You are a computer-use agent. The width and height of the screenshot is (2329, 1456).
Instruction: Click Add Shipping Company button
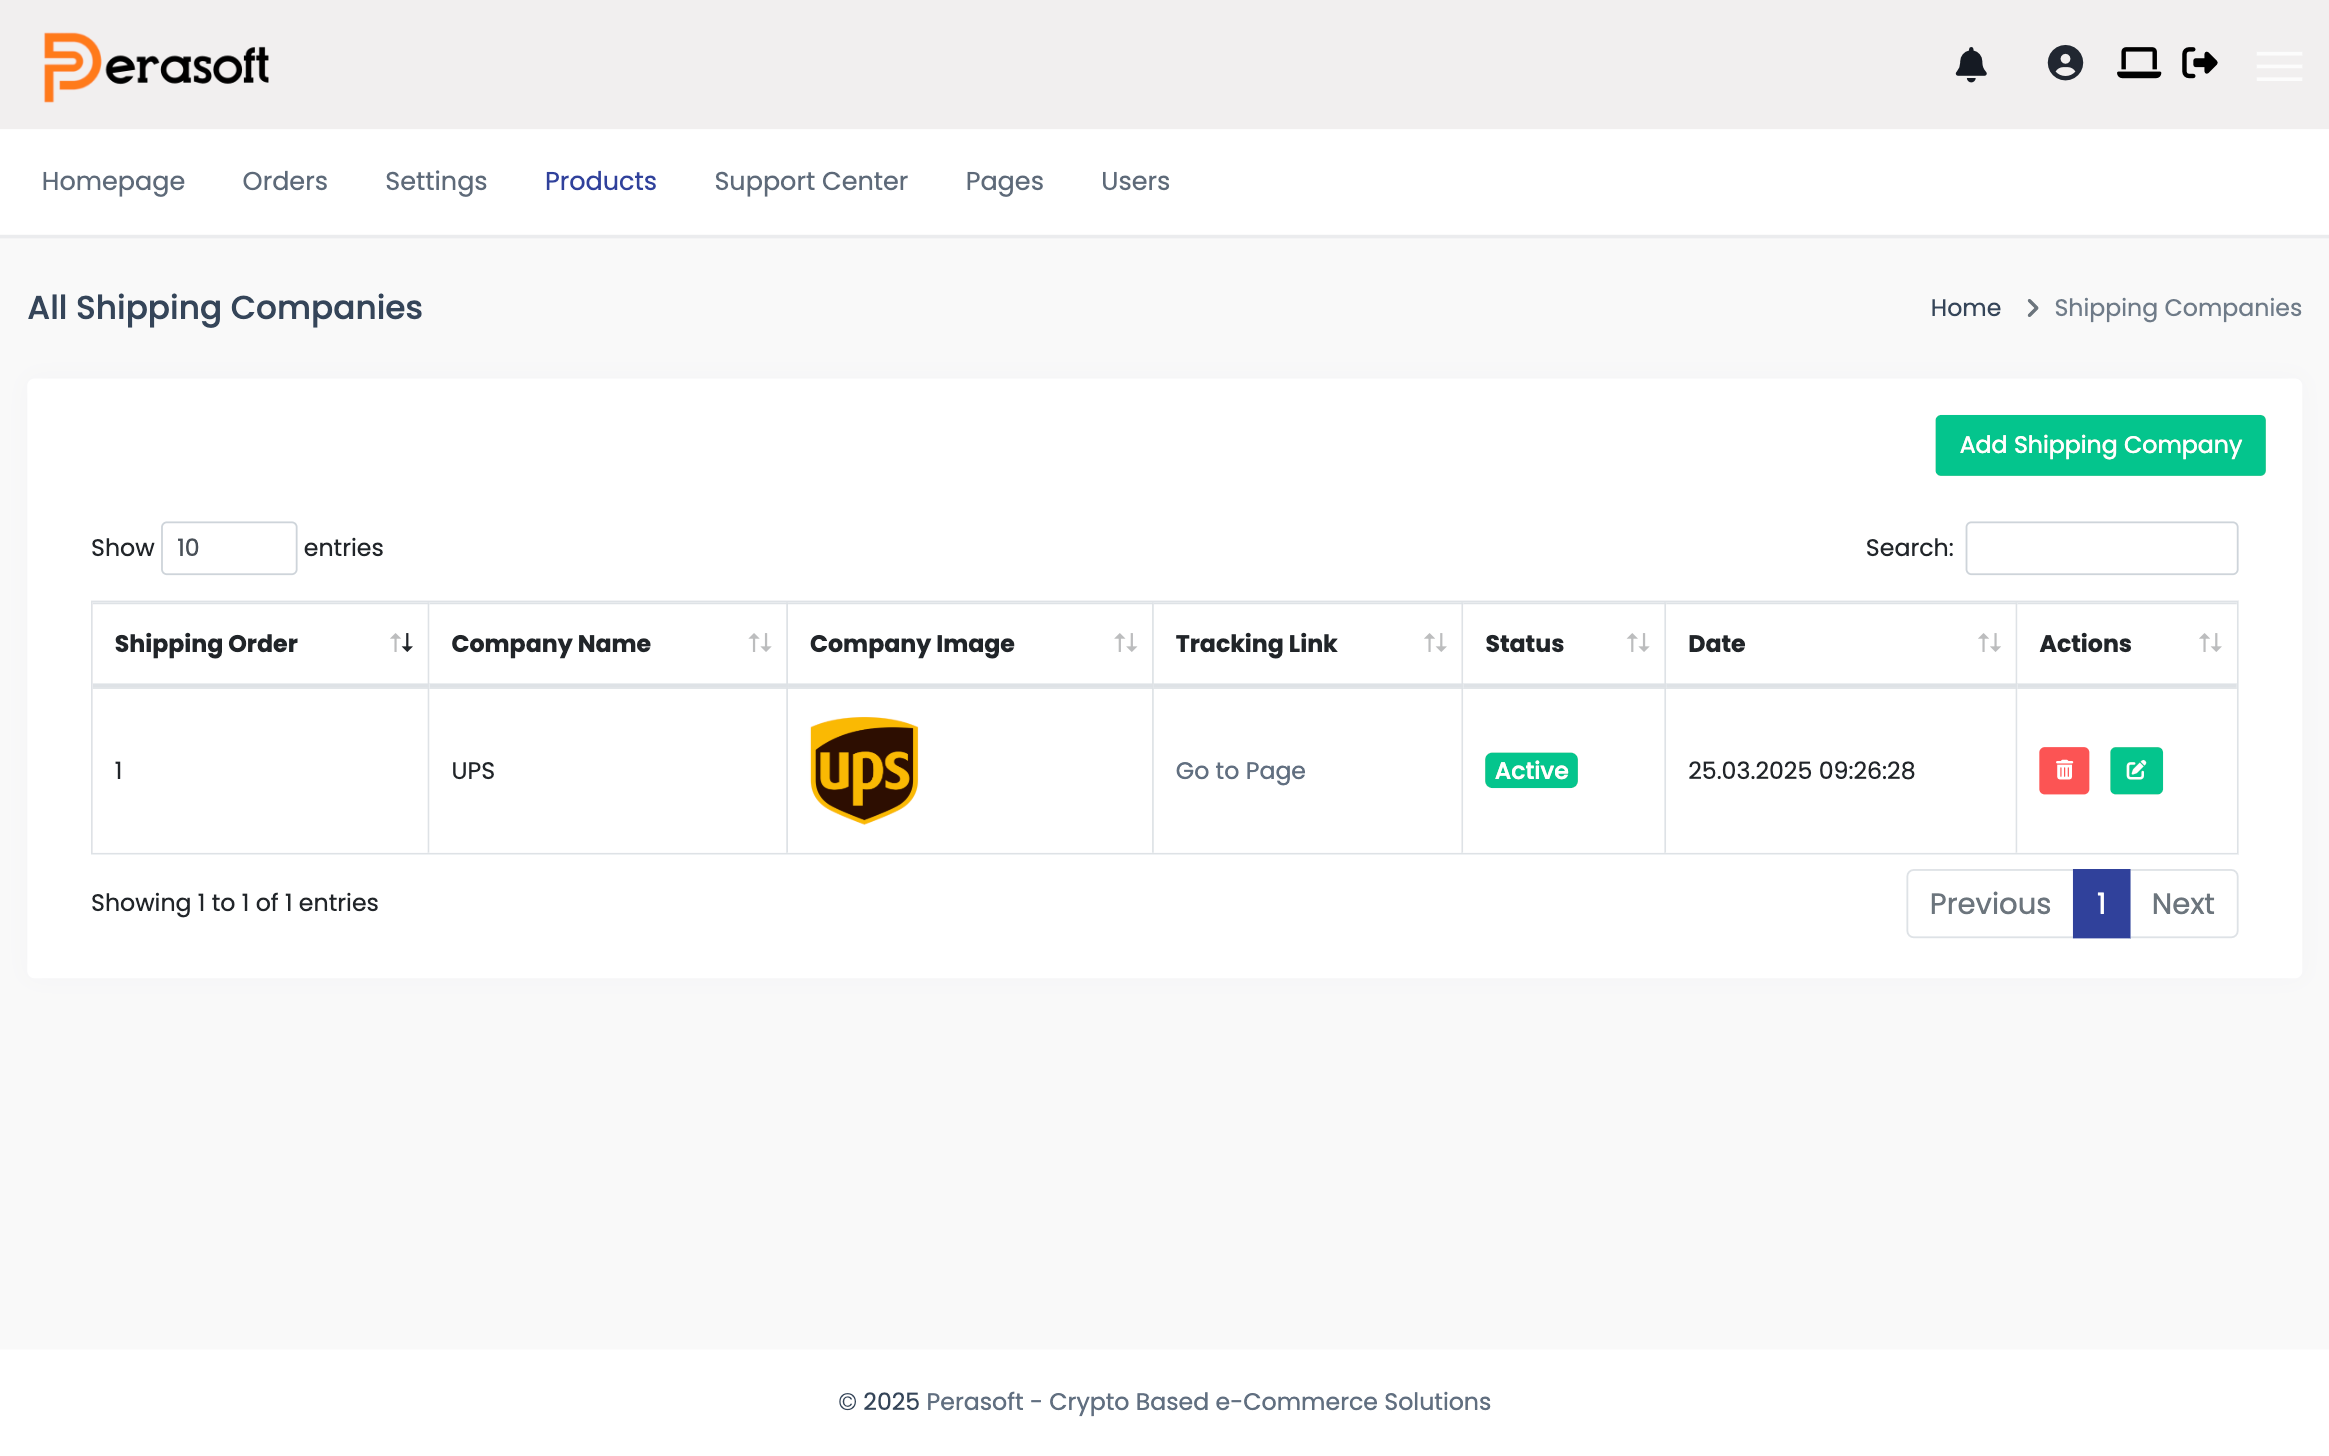coord(2100,445)
